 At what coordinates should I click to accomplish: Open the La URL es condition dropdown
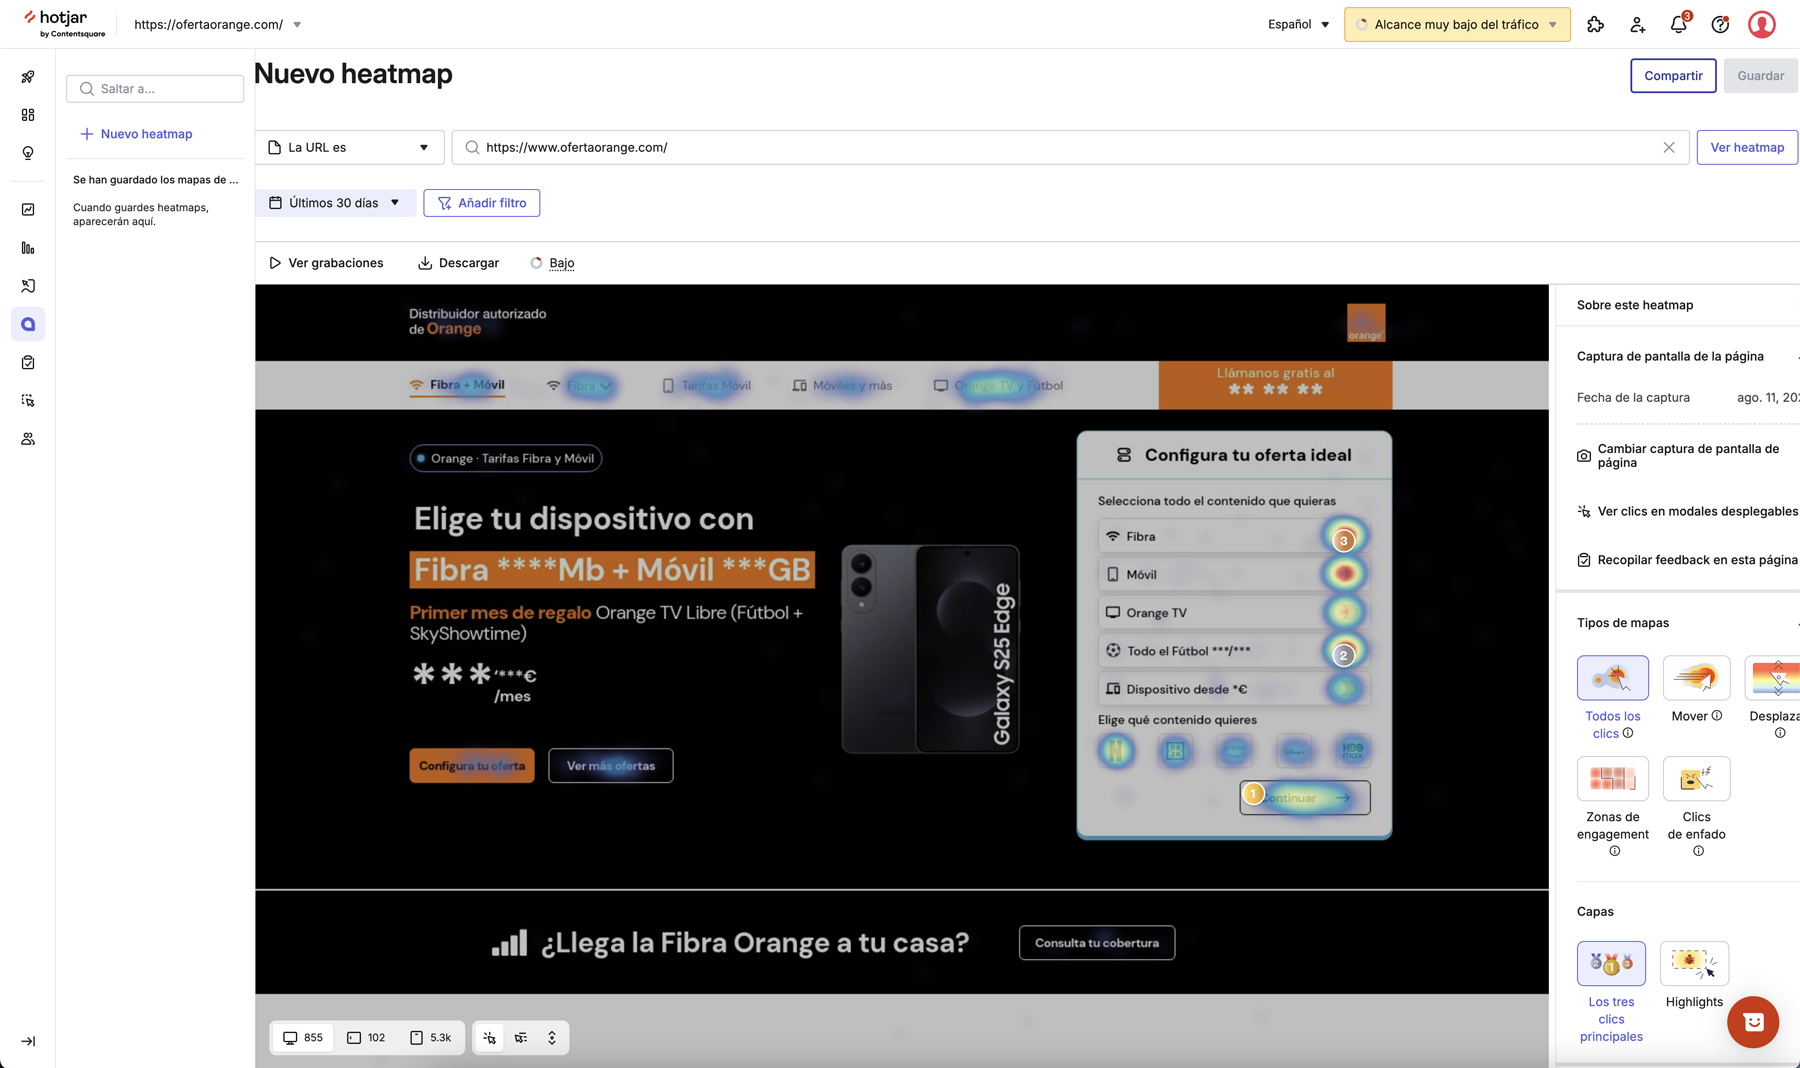349,147
